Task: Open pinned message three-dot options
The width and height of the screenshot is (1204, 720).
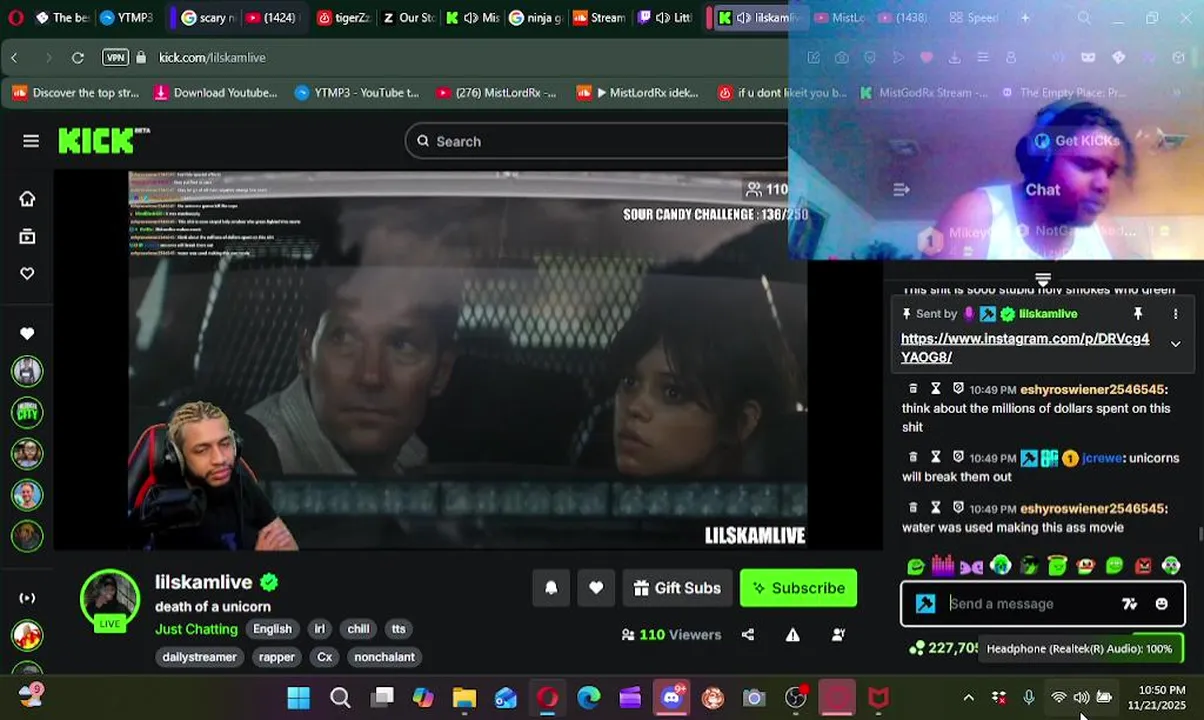Action: point(1175,314)
